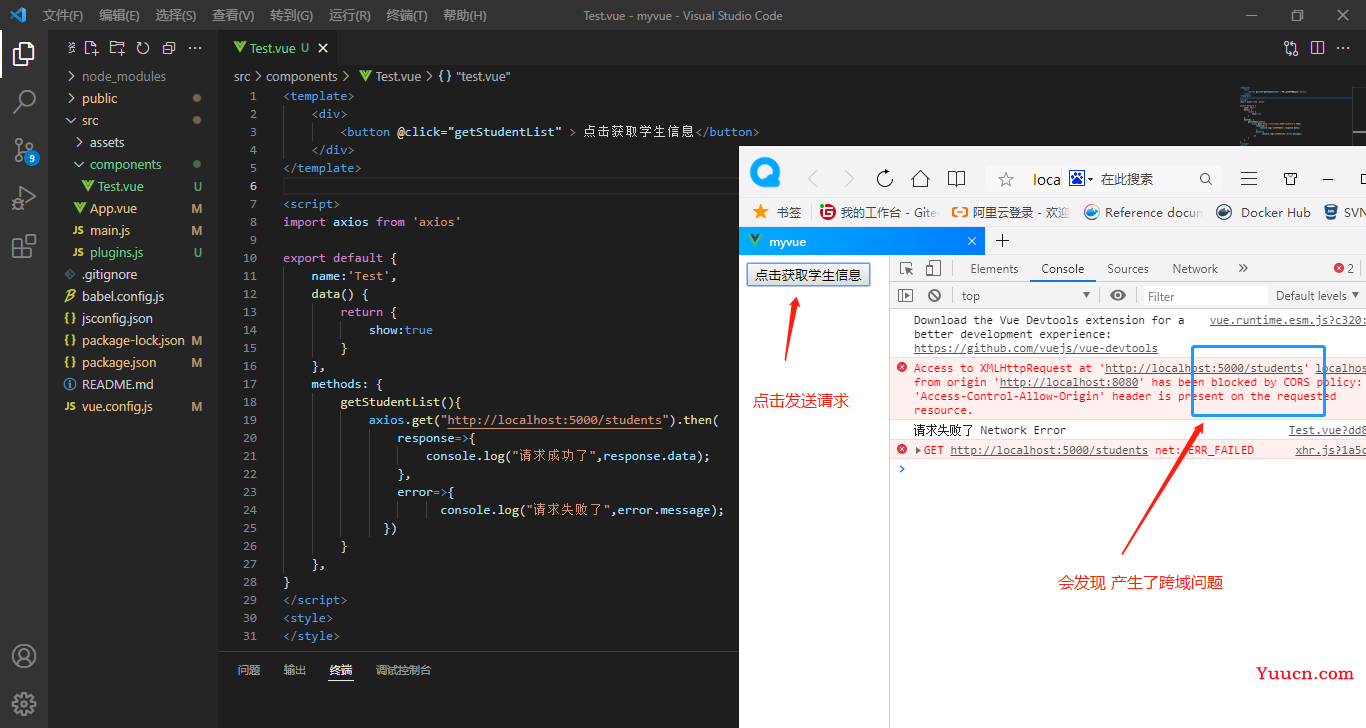
Task: Open the 帮助(H) menu
Action: click(465, 16)
